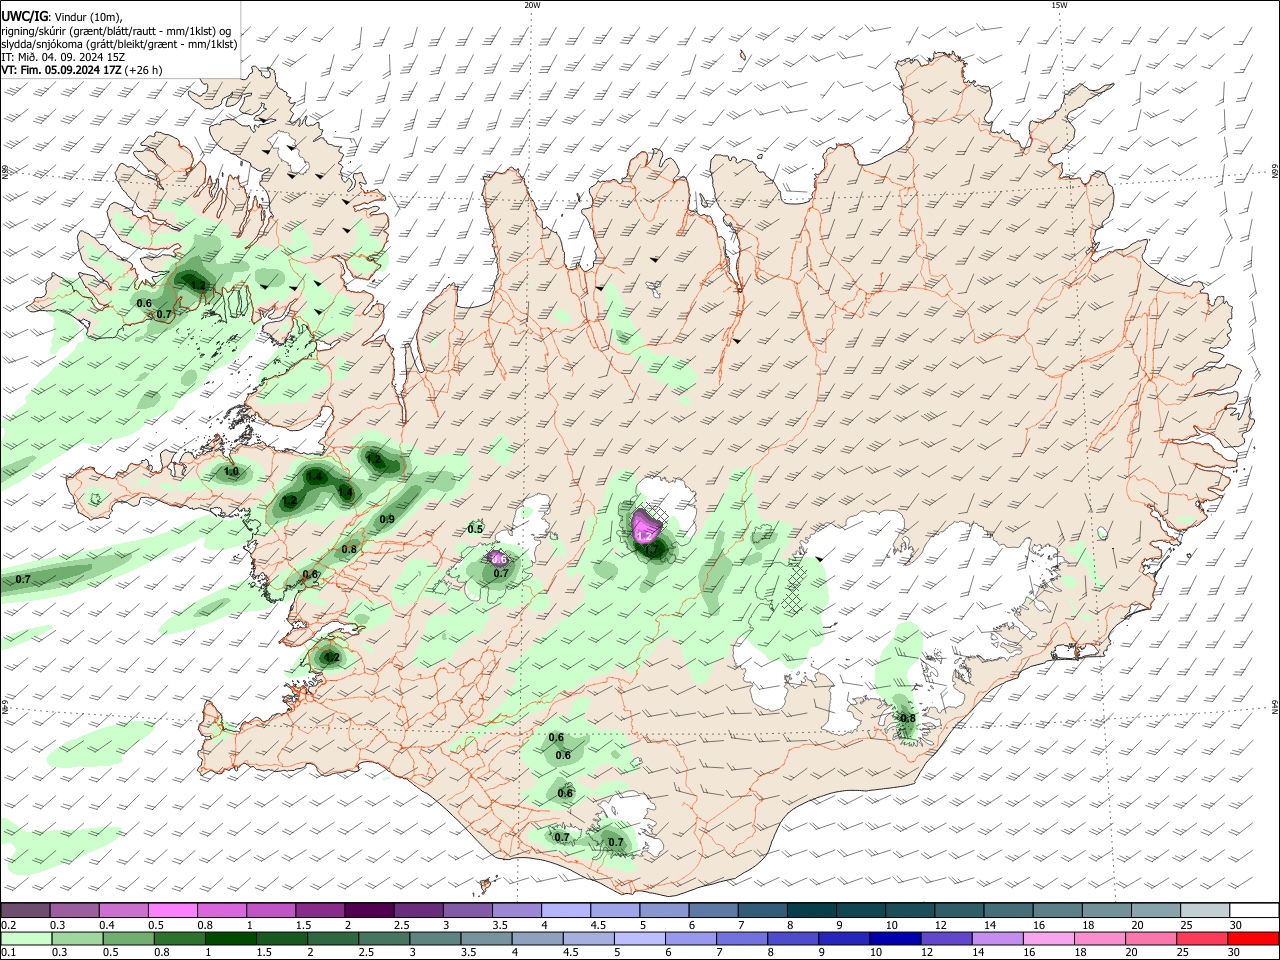Pick upper legend pink swatch between 0.5 and 0.8
Image resolution: width=1280 pixels, height=960 pixels.
172,910
